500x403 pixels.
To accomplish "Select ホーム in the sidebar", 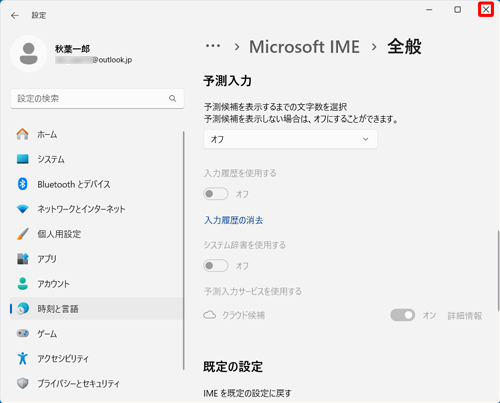I will [x=97, y=134].
